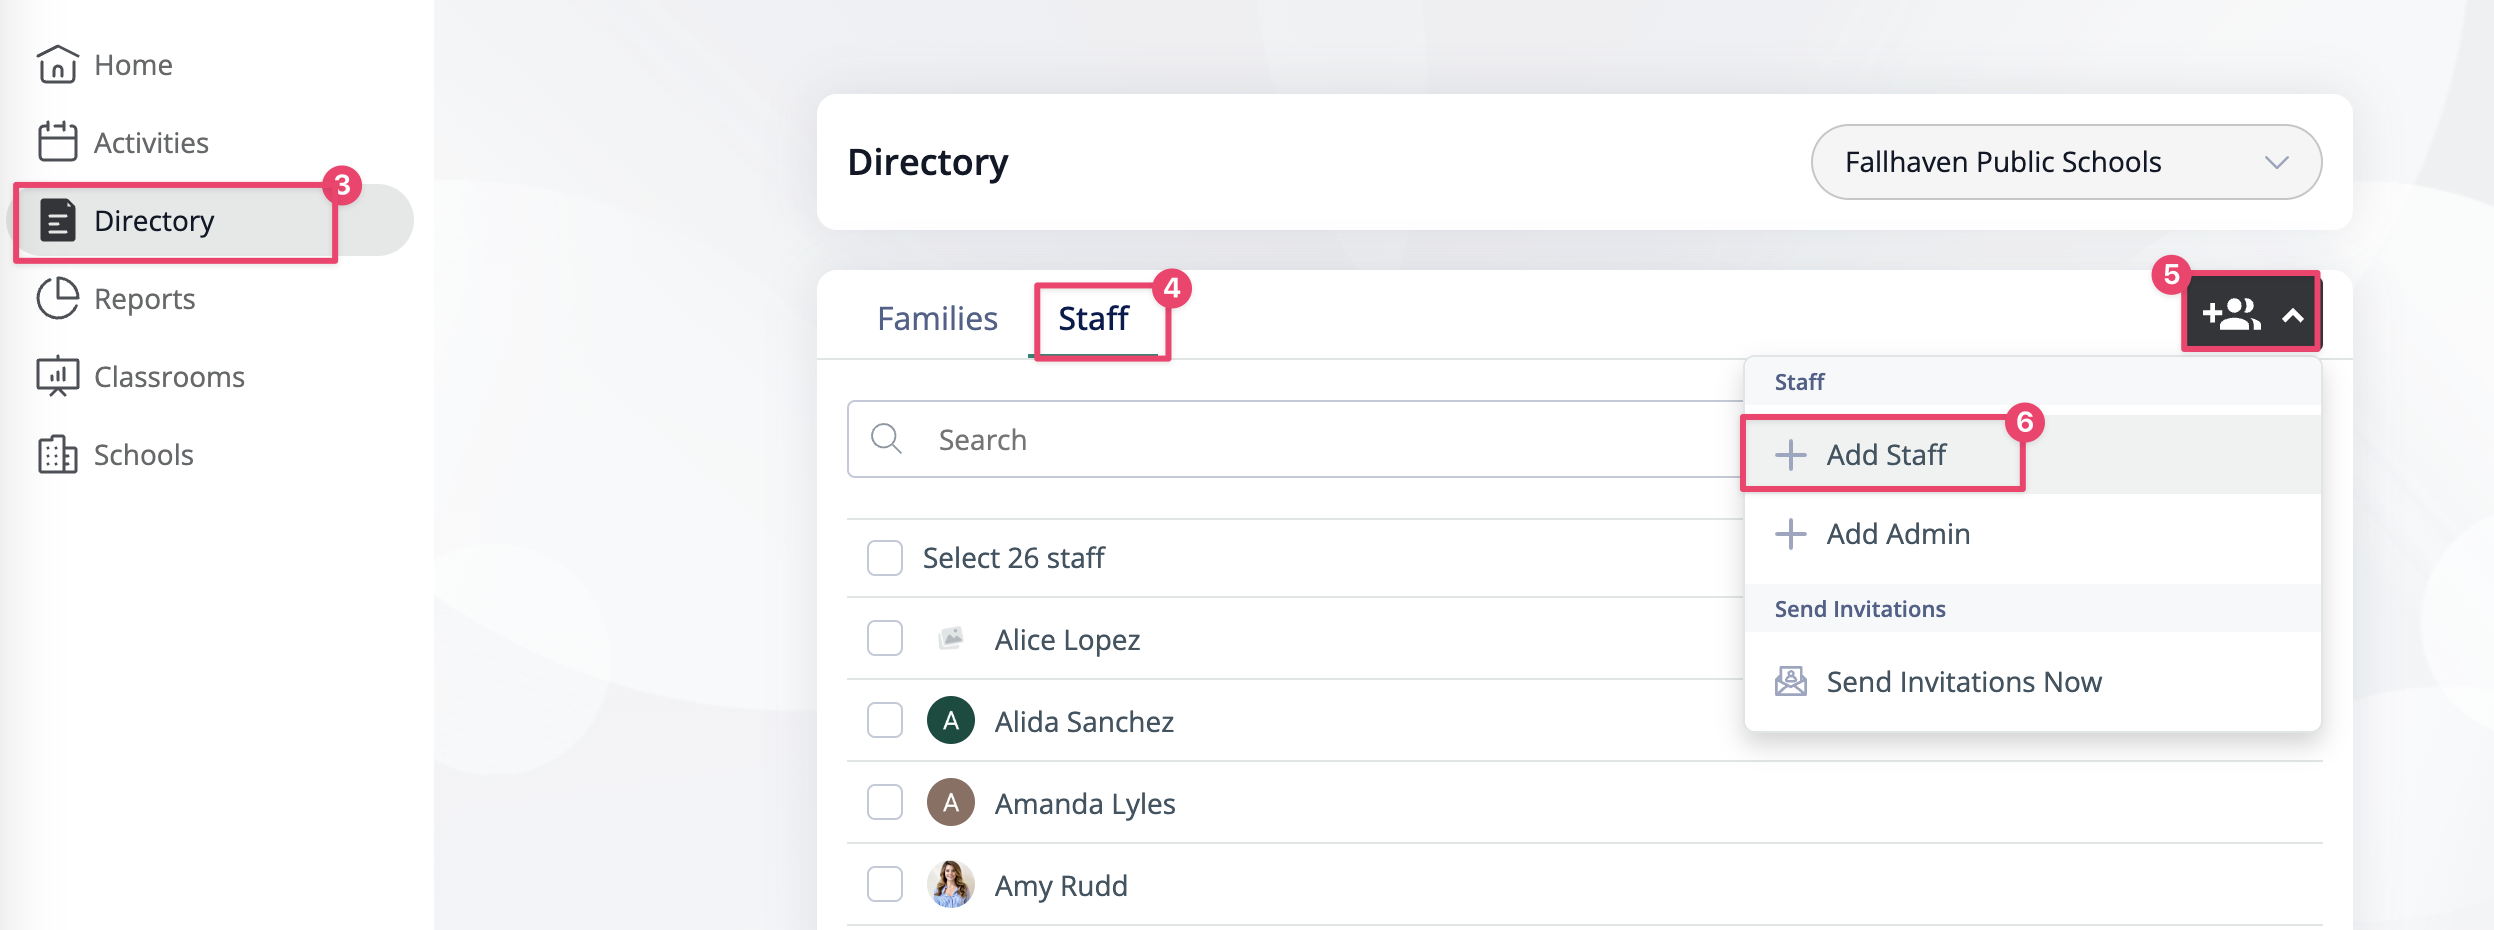Click the magnifier icon in search box

(x=886, y=439)
